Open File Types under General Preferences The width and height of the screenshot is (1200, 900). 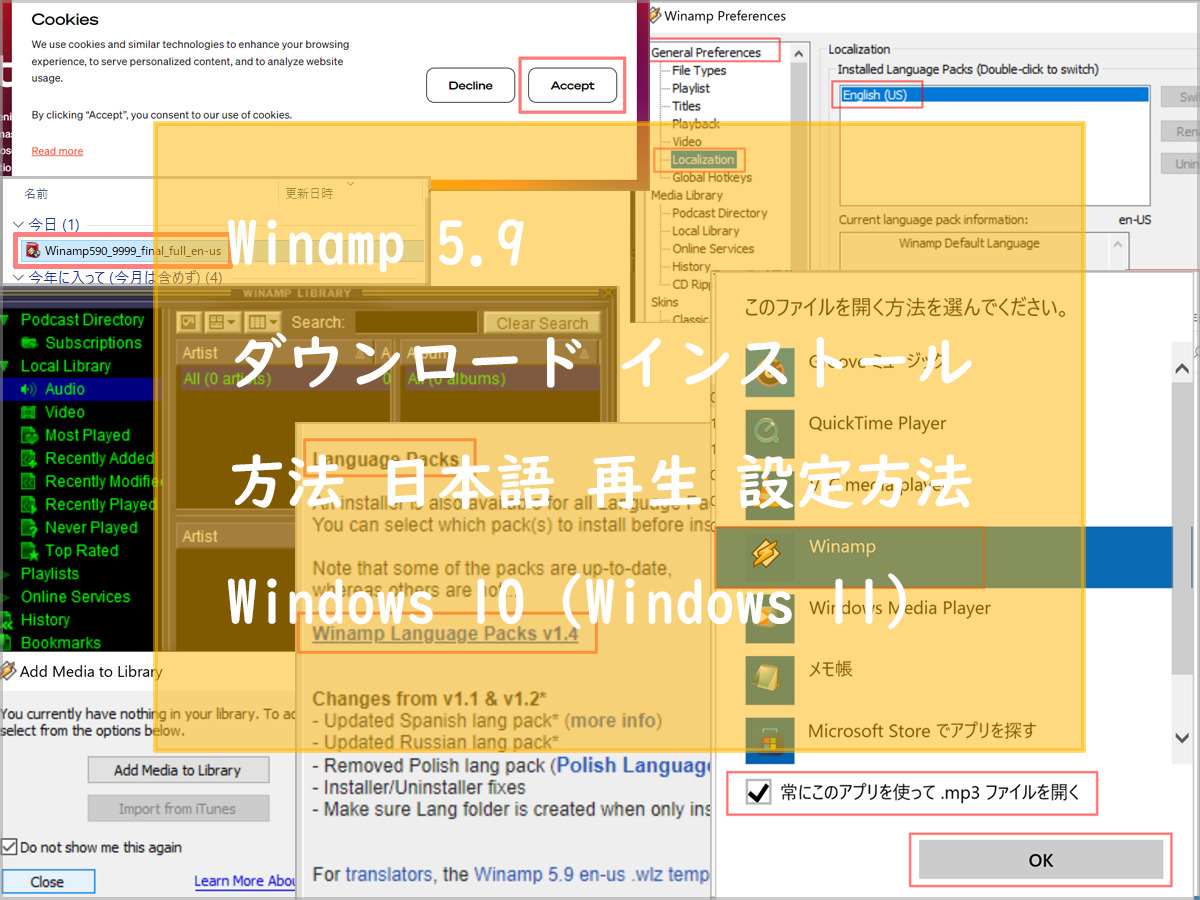tap(698, 70)
